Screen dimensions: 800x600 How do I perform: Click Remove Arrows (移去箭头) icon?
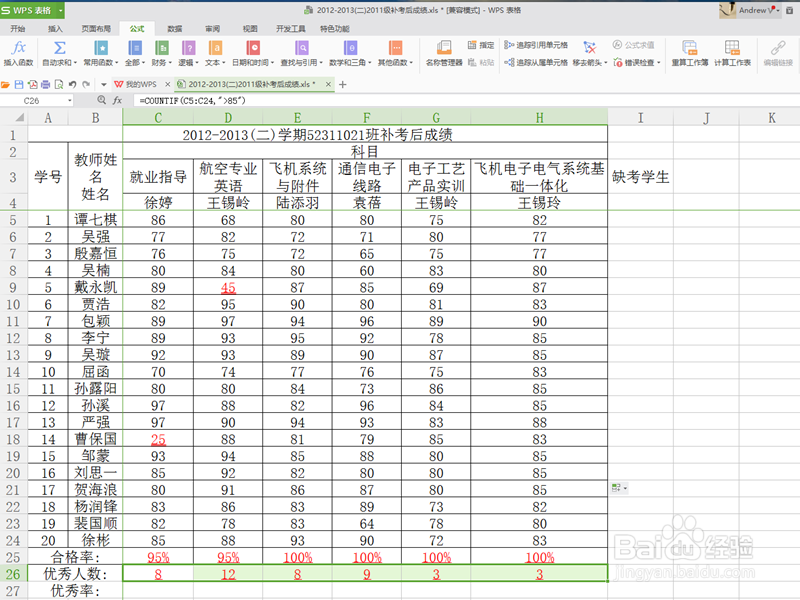pos(590,48)
